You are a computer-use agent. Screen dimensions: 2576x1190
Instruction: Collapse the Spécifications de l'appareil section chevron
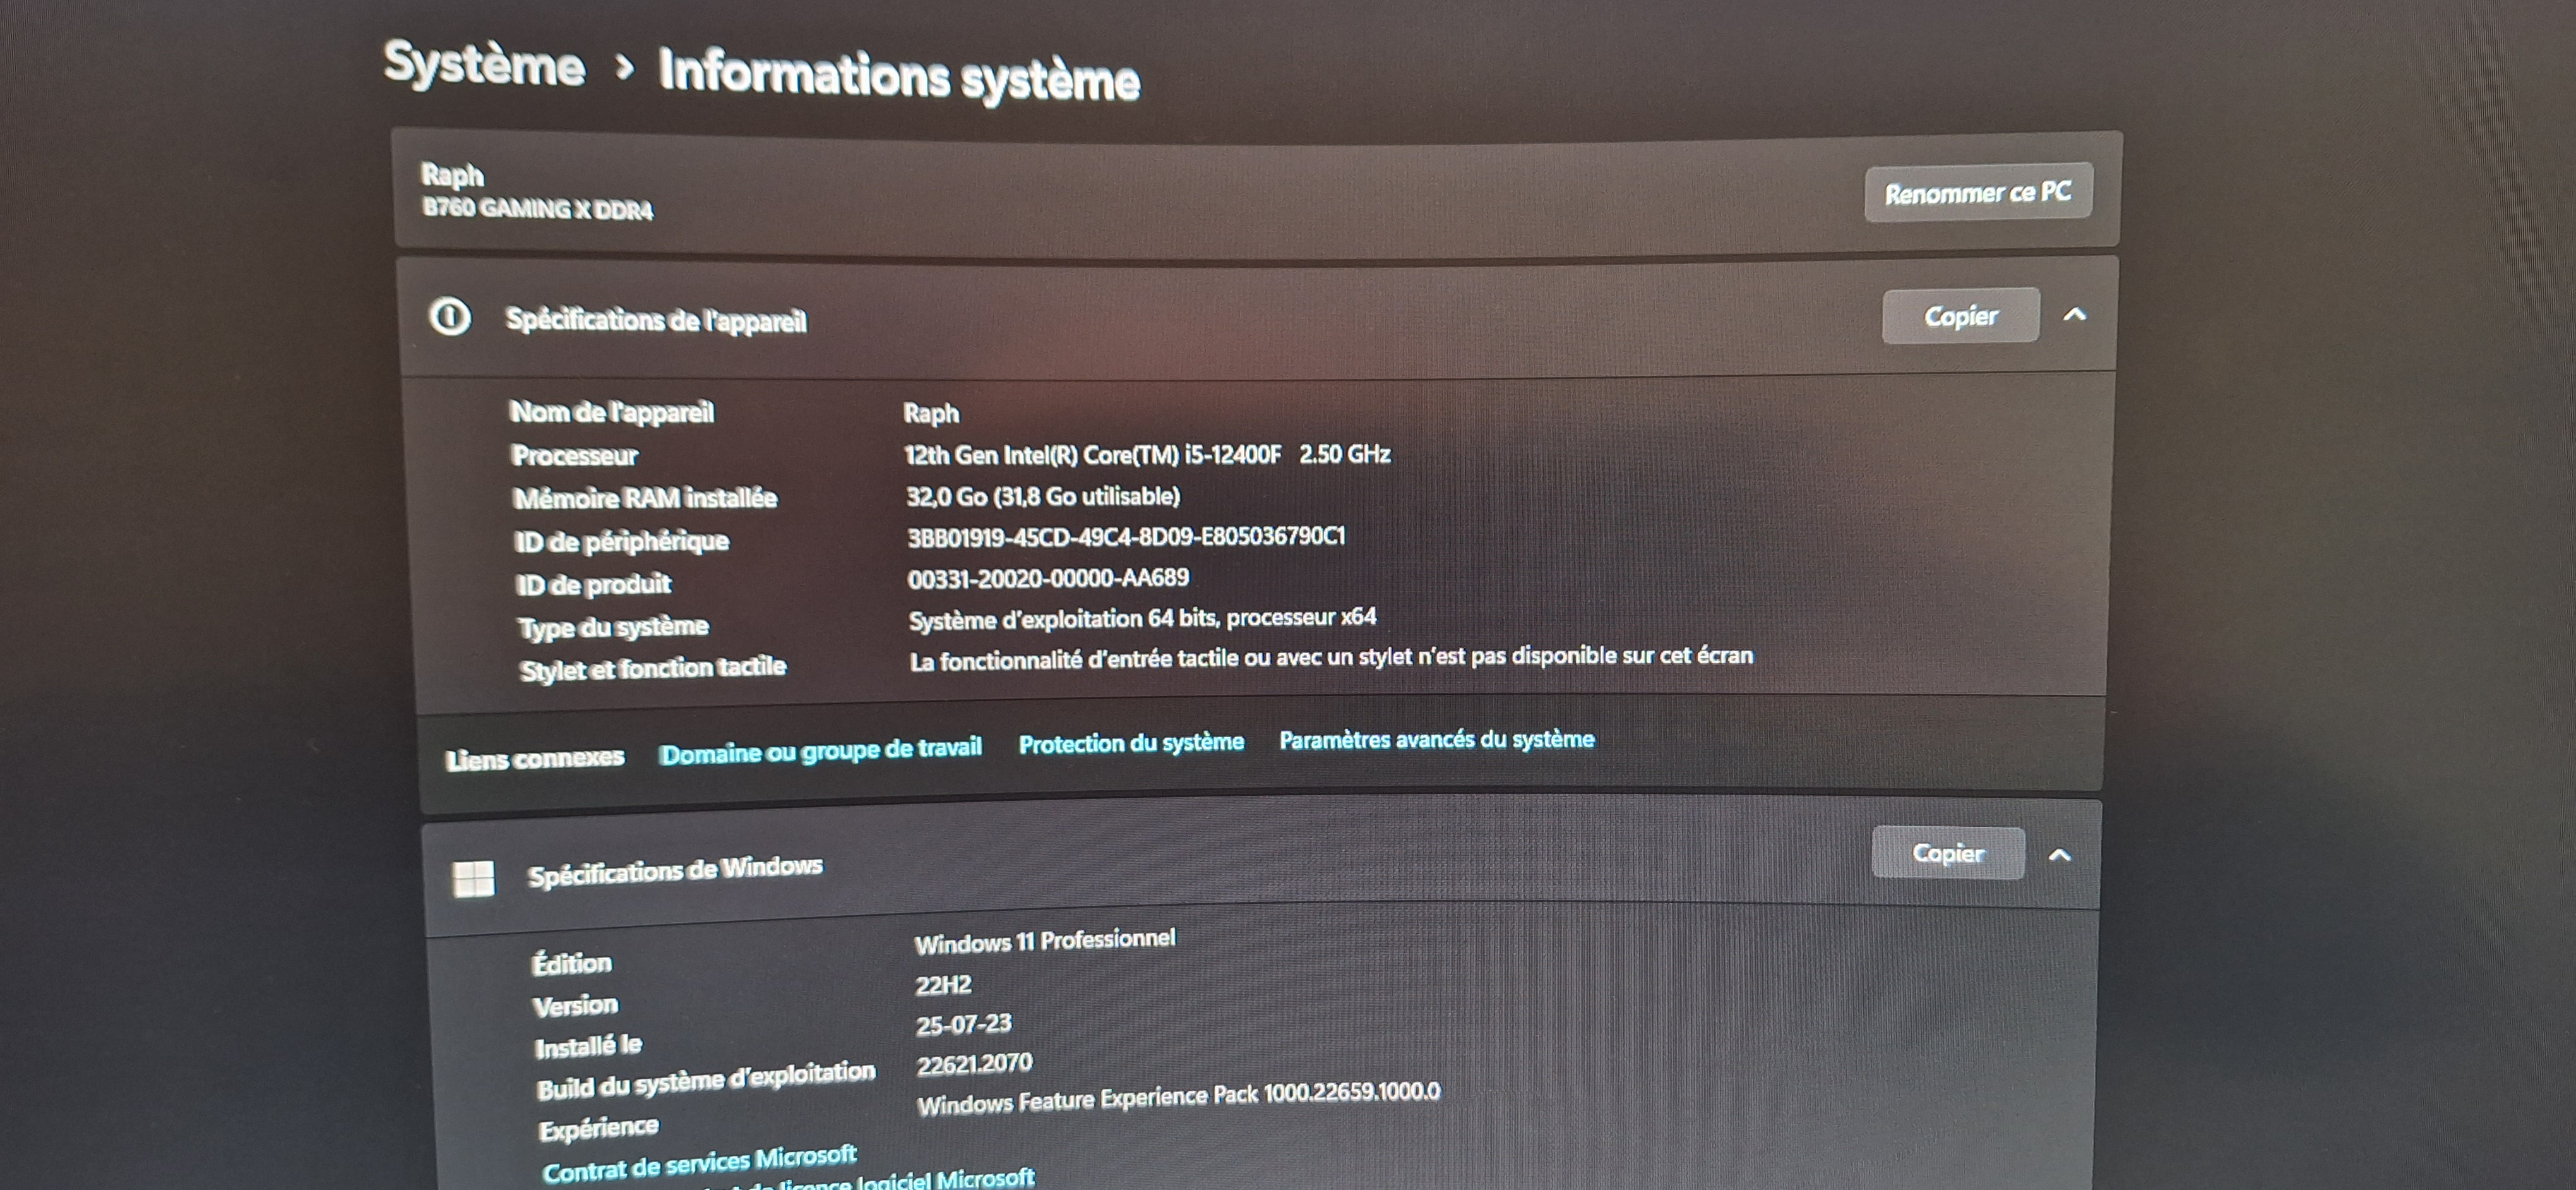click(2075, 315)
